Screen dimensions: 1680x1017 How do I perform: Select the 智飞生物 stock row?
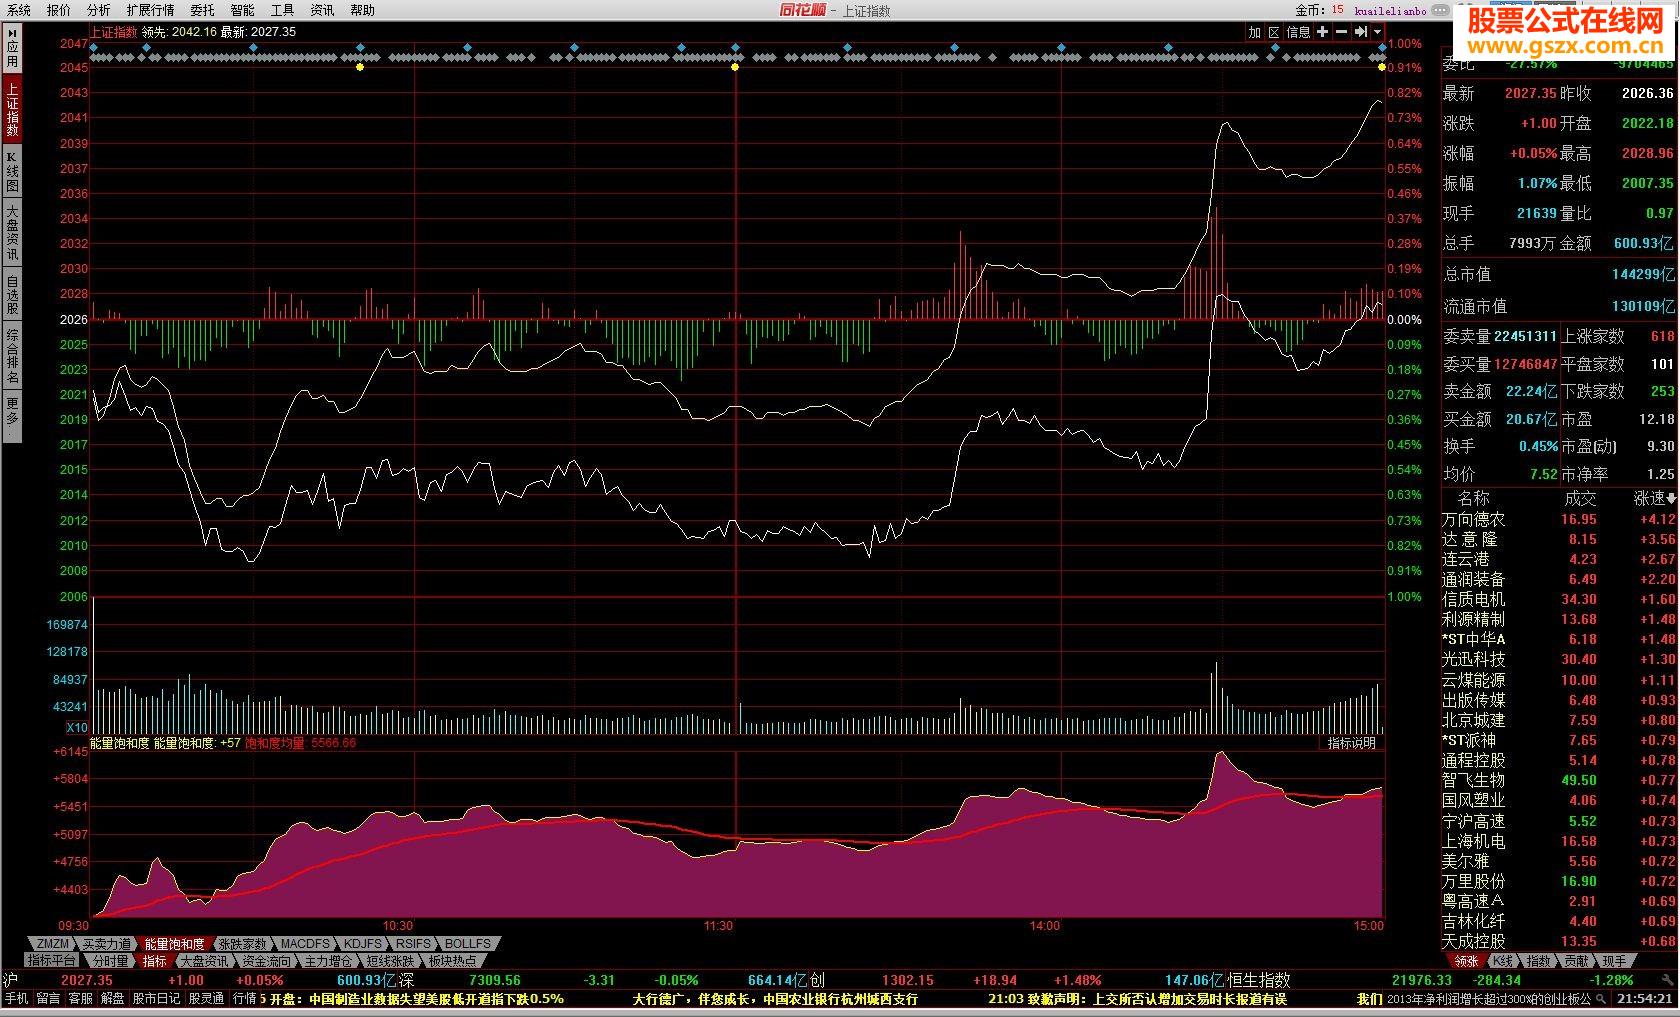(1559, 780)
